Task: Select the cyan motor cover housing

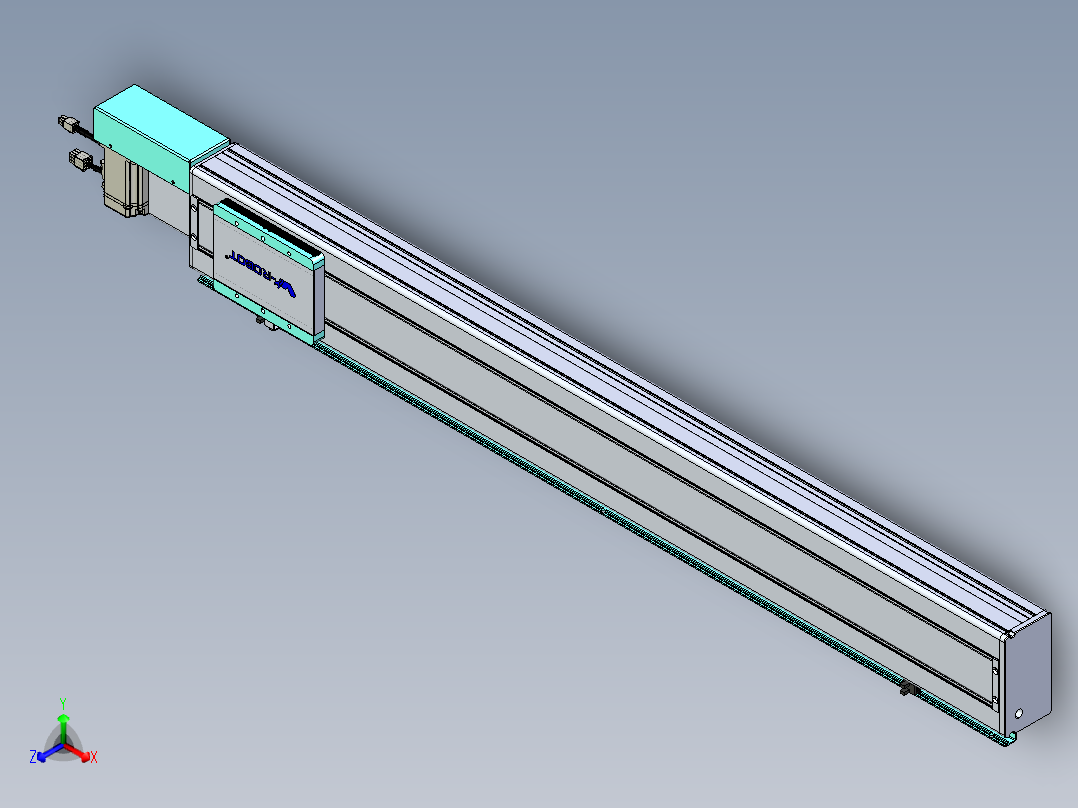Action: pos(160,137)
